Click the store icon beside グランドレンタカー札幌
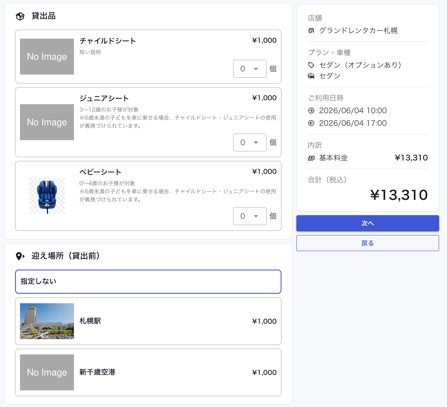447x407 pixels. (x=311, y=31)
